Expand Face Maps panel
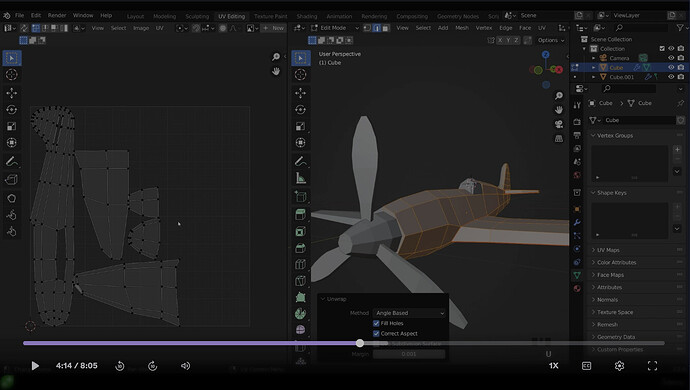This screenshot has height=390, width=690. tap(610, 275)
